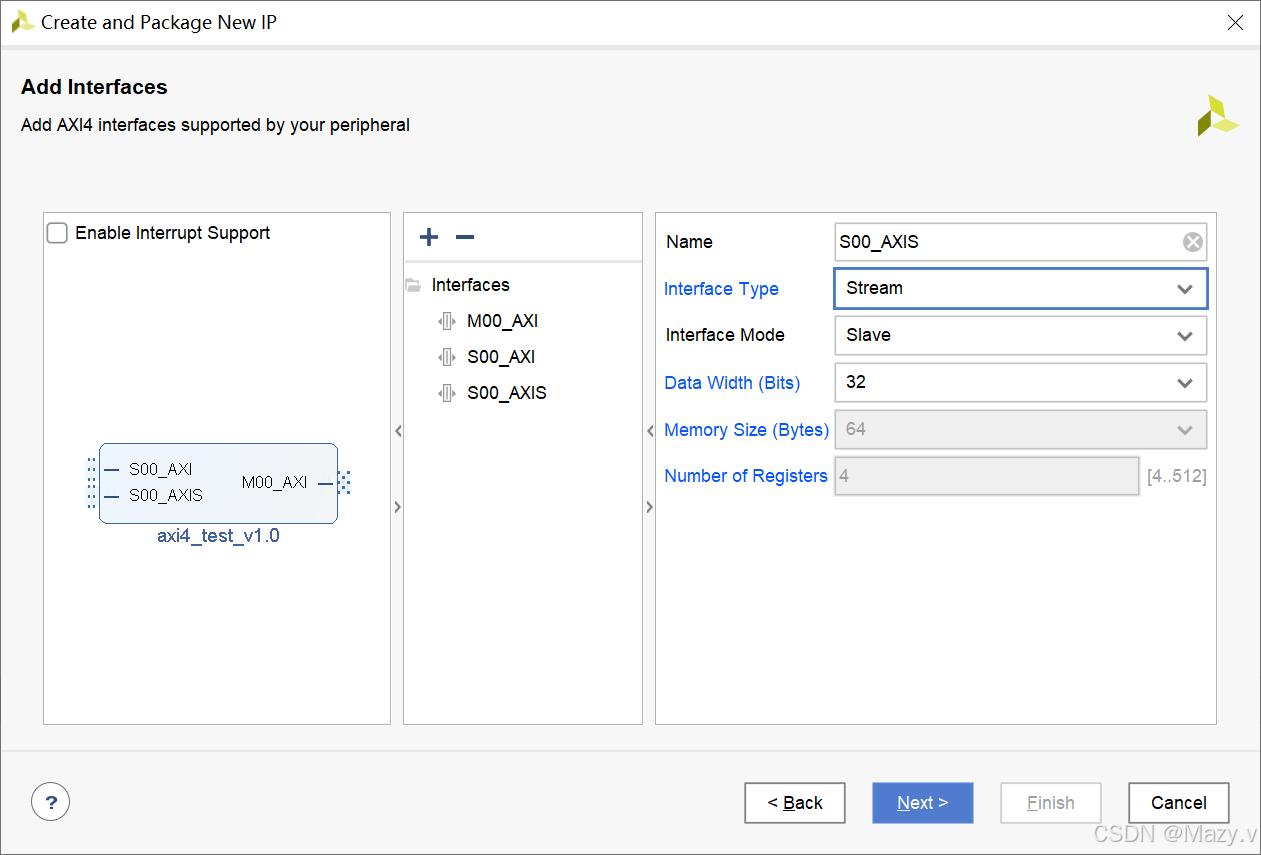Click the axi4_test_v1.0 IP block symbol
This screenshot has width=1261, height=855.
click(x=218, y=483)
